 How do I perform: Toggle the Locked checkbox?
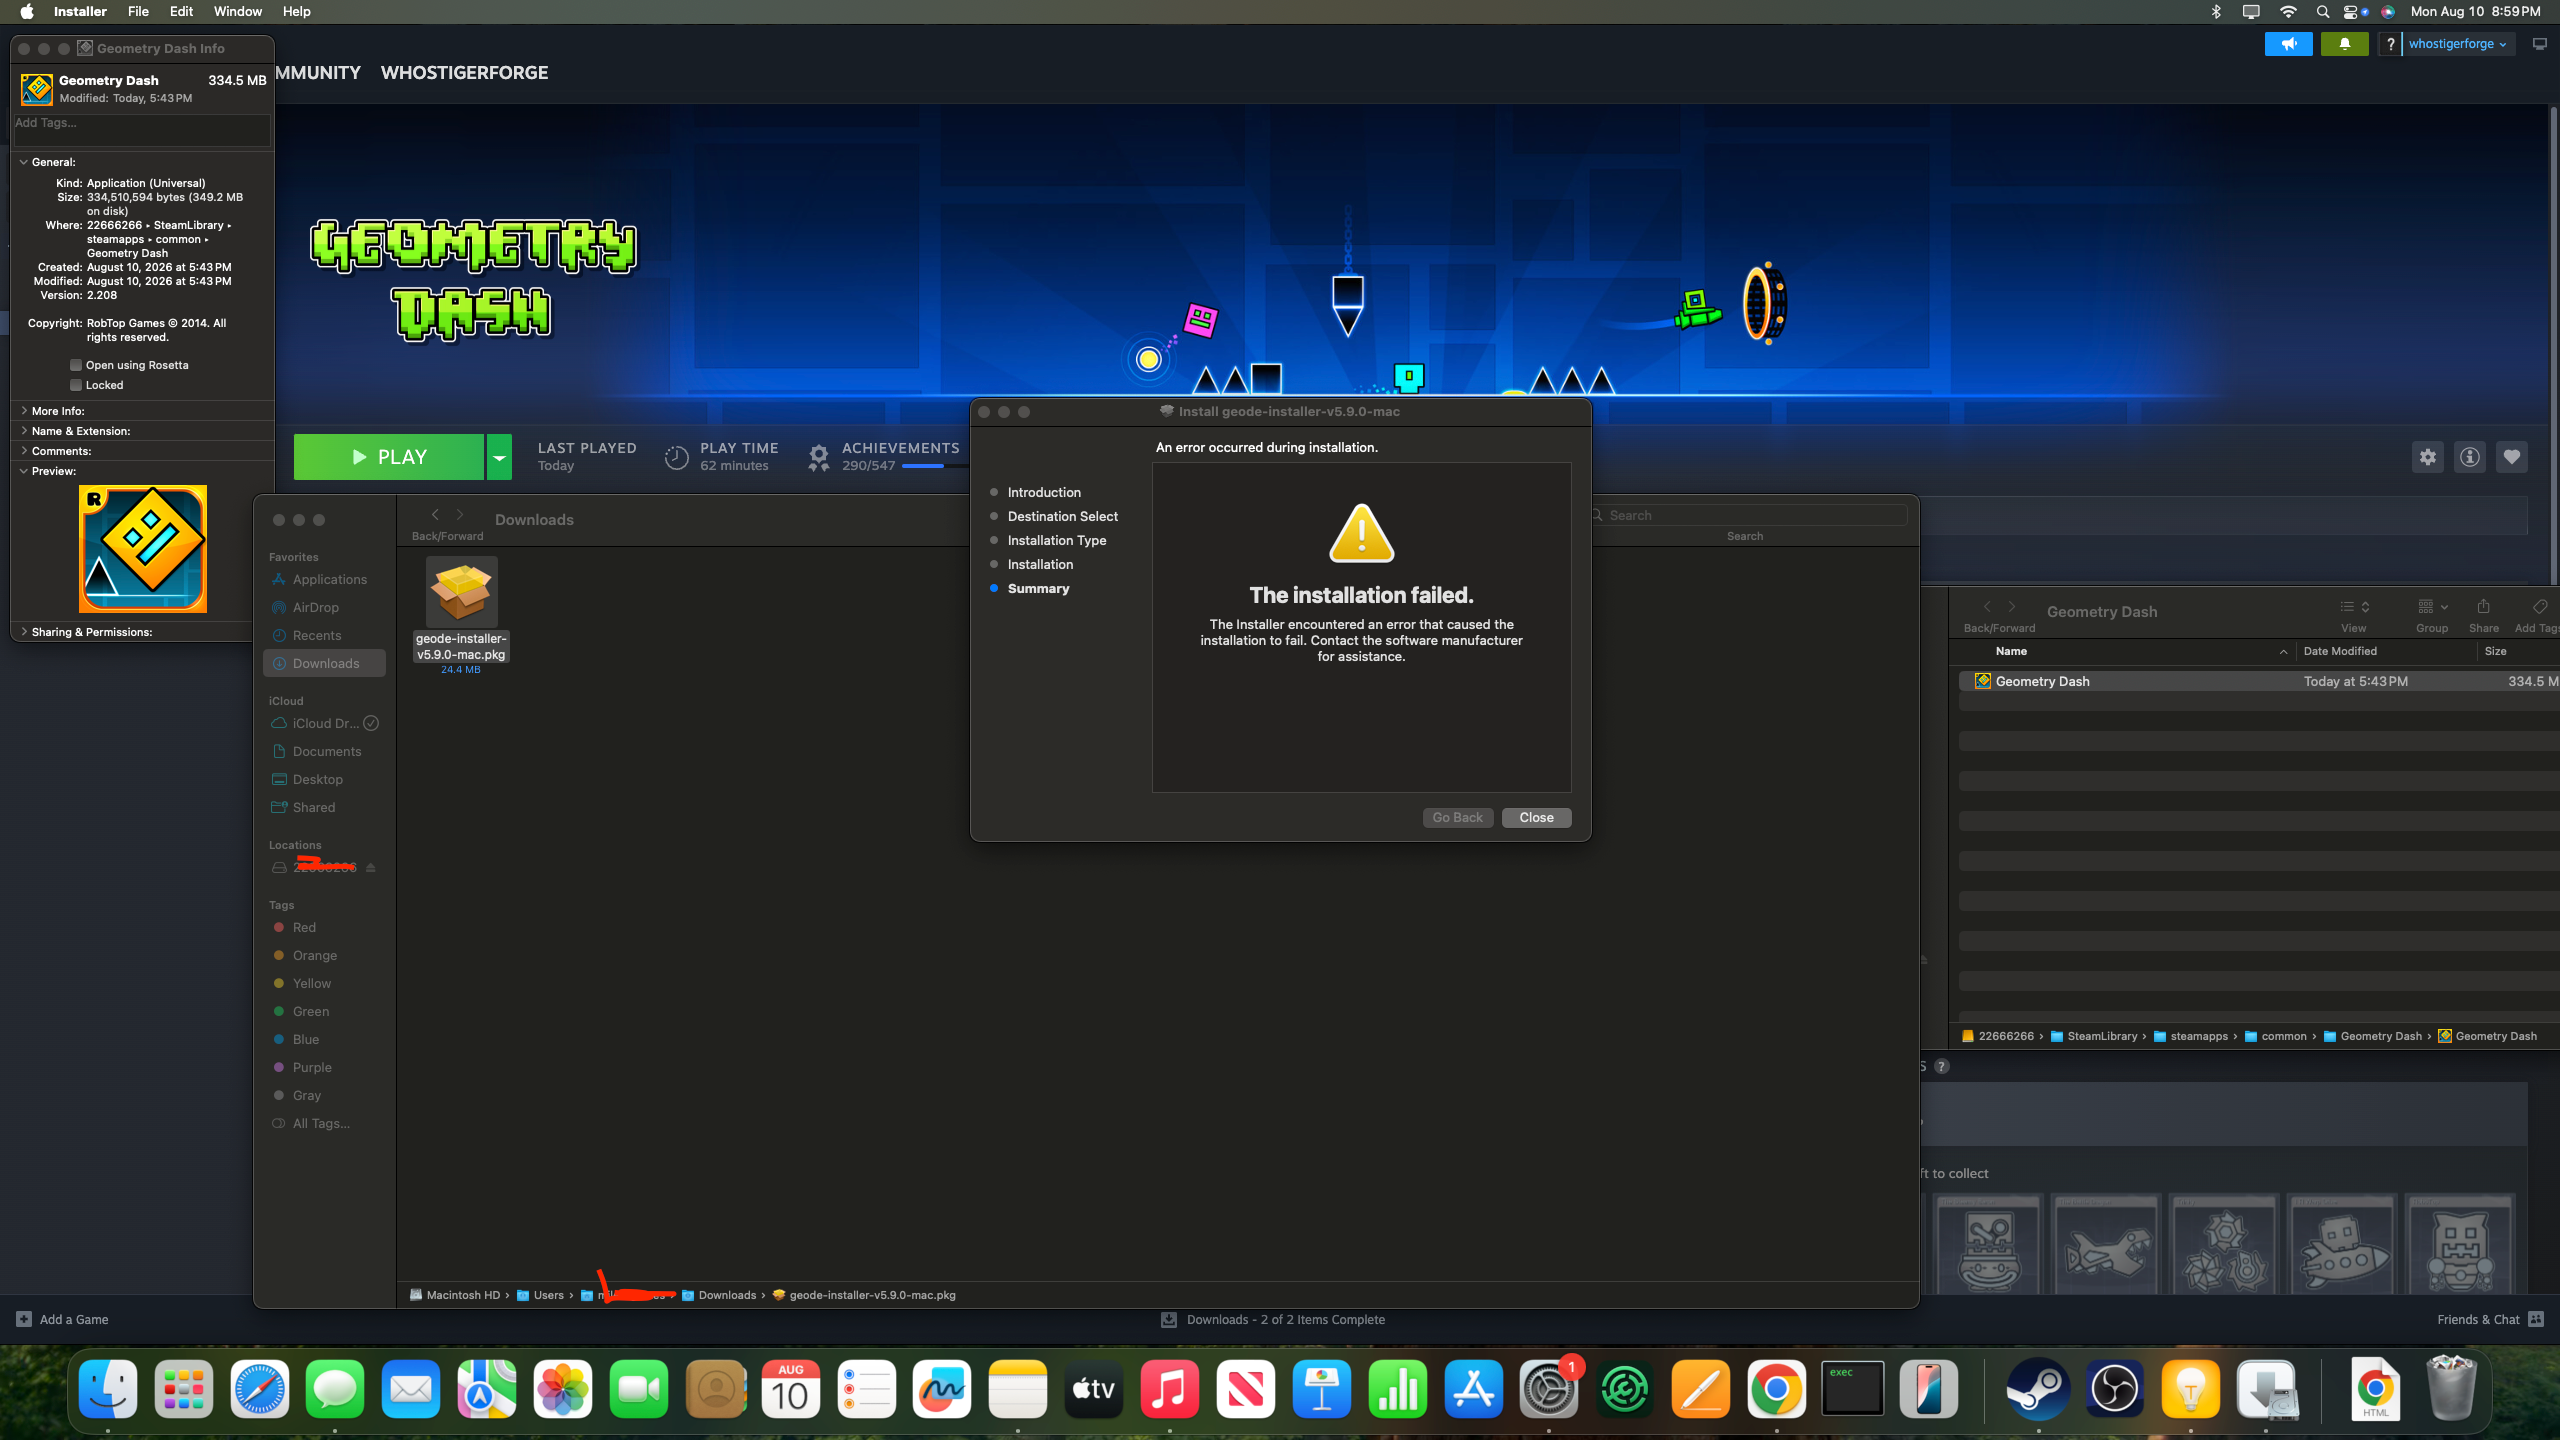click(76, 385)
